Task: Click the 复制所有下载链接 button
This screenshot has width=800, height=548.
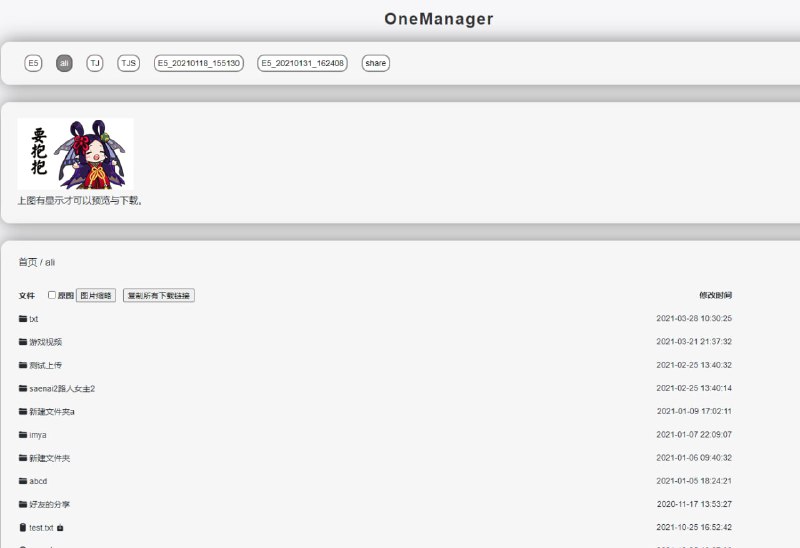Action: pyautogui.click(x=159, y=295)
